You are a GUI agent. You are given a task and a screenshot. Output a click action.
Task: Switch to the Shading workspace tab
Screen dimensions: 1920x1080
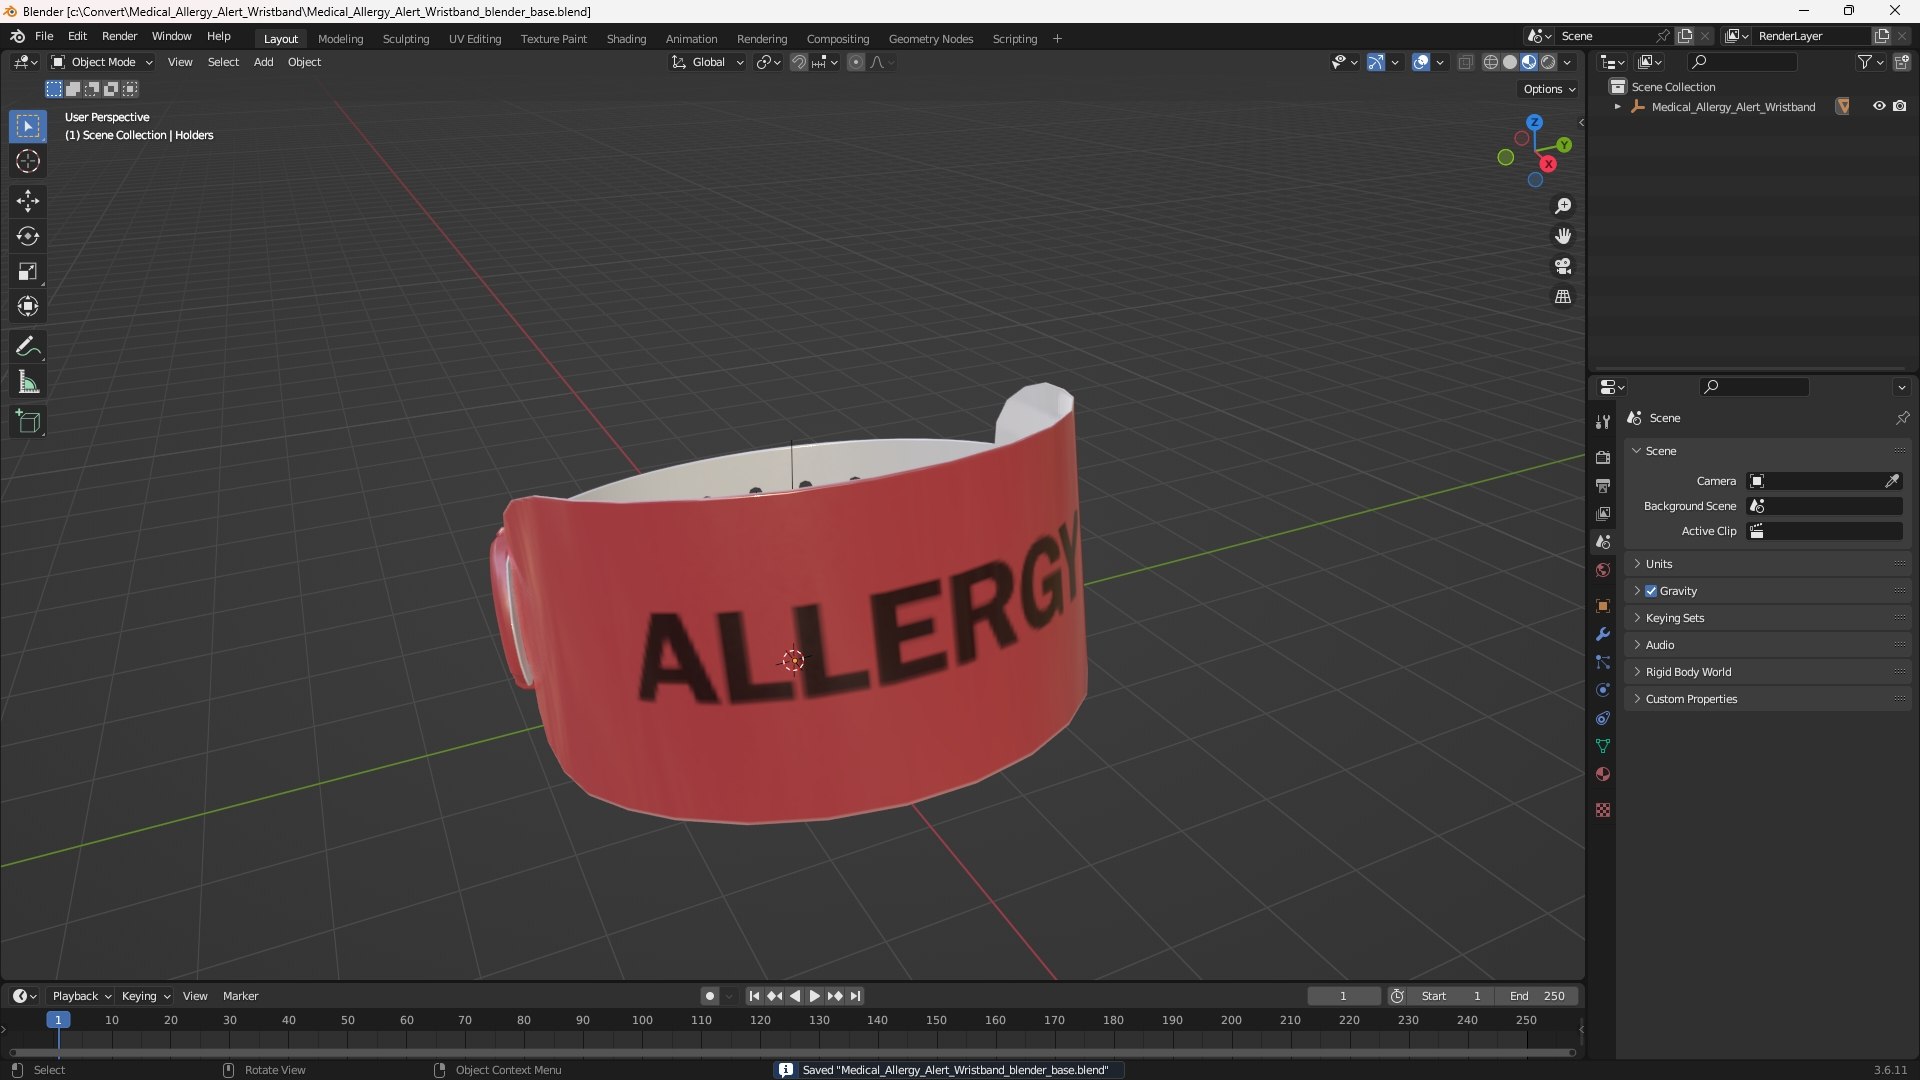(626, 39)
